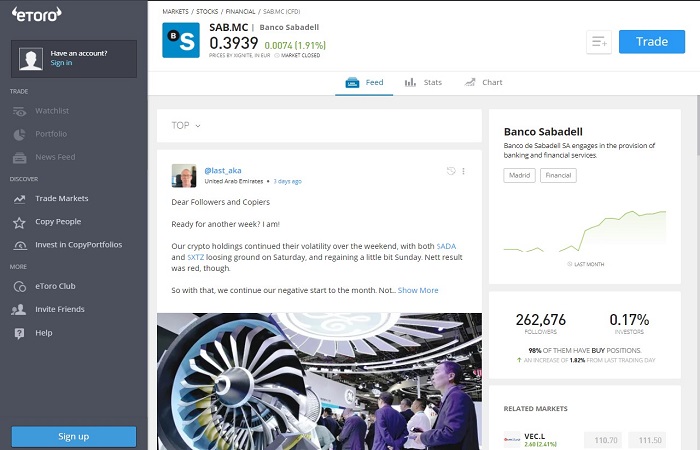
Task: Click the News Feed icon
Action: [x=19, y=158]
